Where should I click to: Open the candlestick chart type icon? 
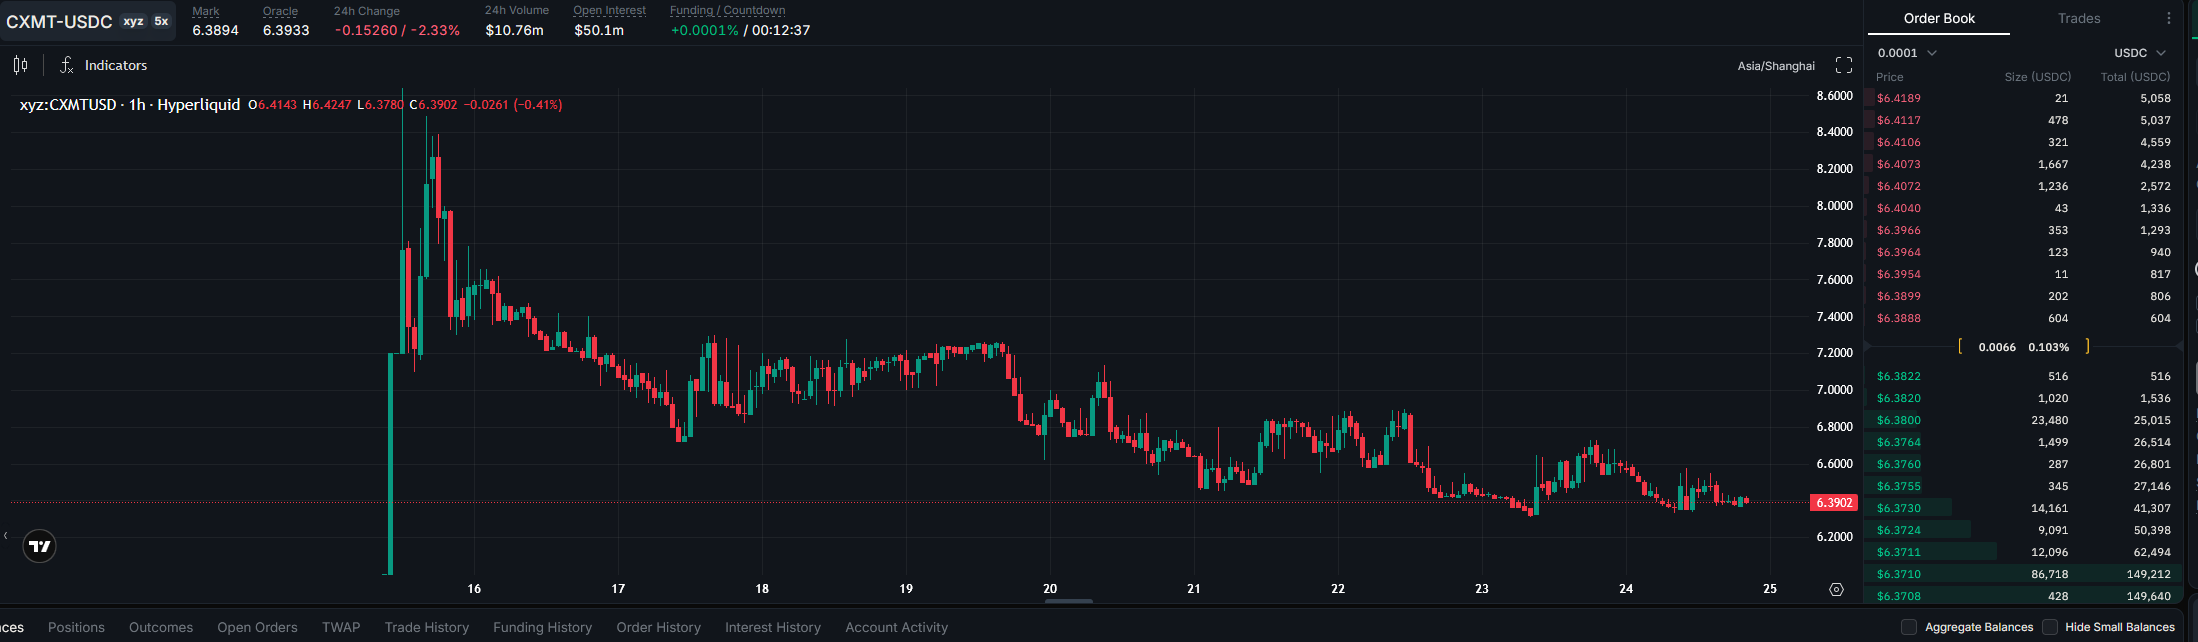21,65
